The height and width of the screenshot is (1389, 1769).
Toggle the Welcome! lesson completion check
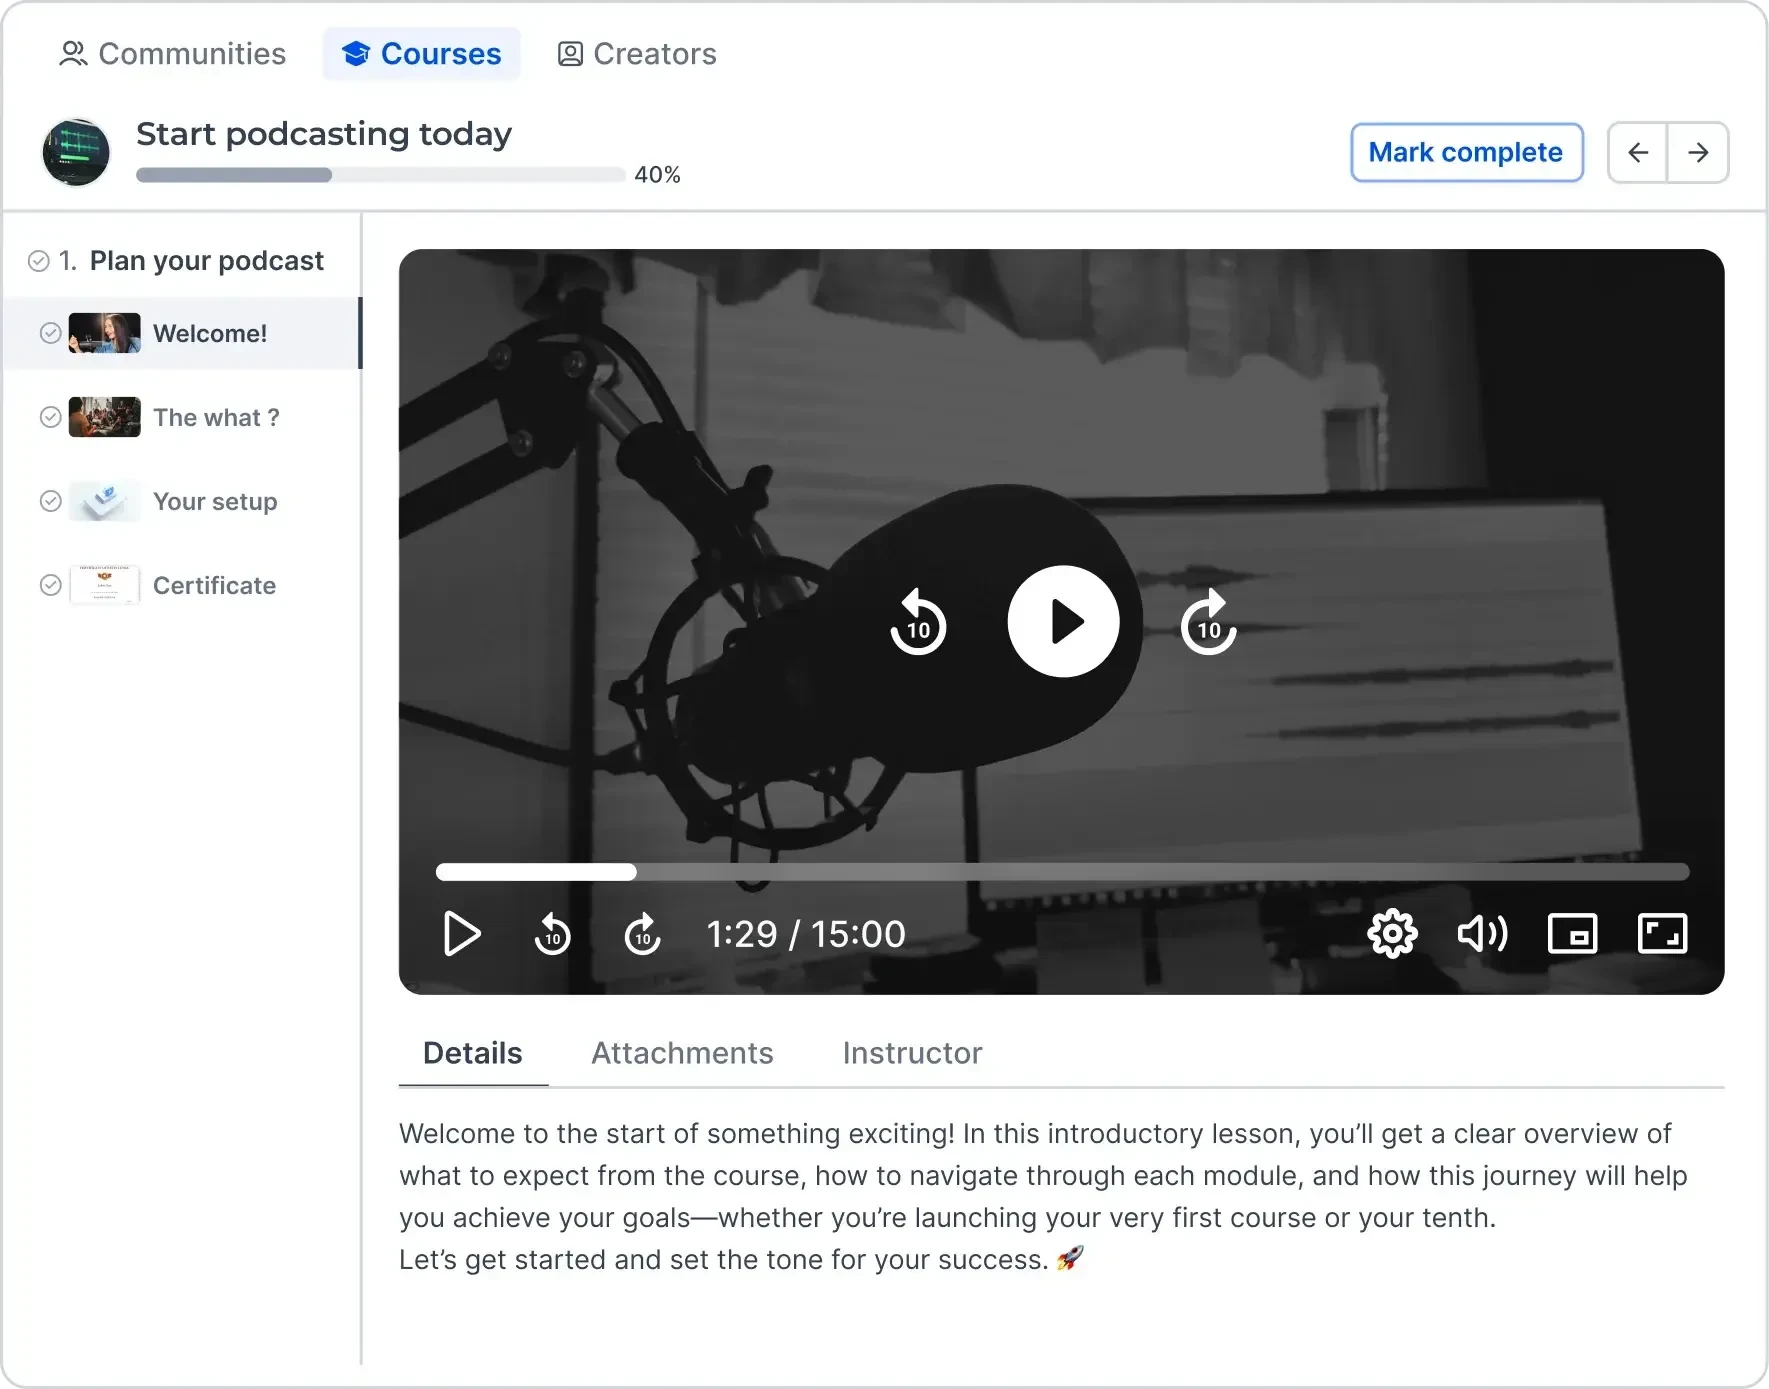point(50,333)
